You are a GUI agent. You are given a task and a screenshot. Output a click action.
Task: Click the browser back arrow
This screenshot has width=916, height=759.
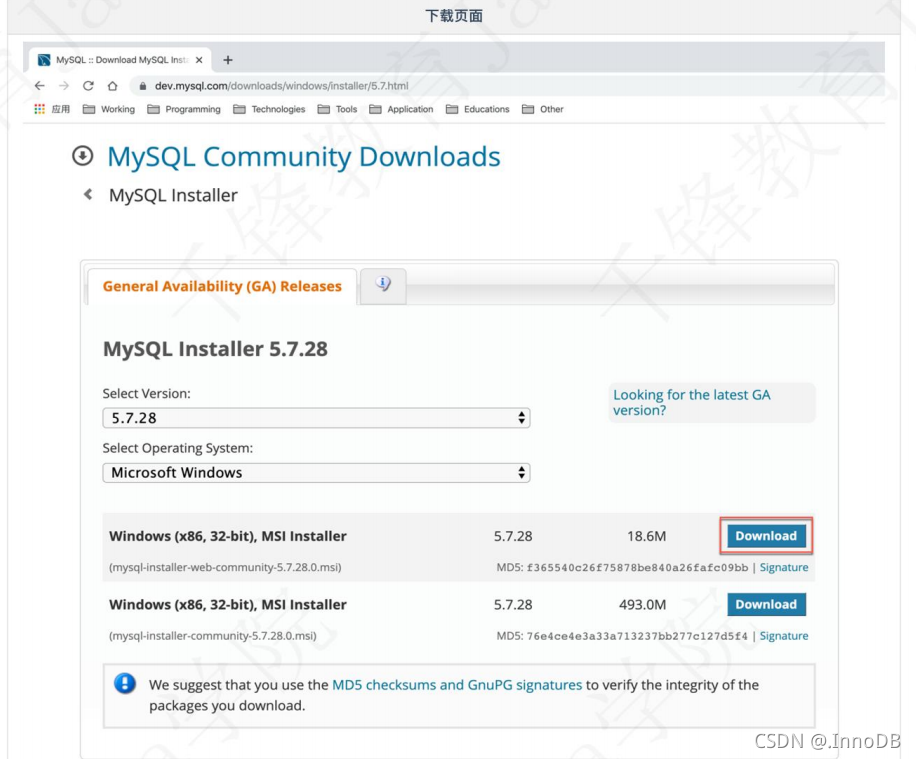pyautogui.click(x=39, y=86)
